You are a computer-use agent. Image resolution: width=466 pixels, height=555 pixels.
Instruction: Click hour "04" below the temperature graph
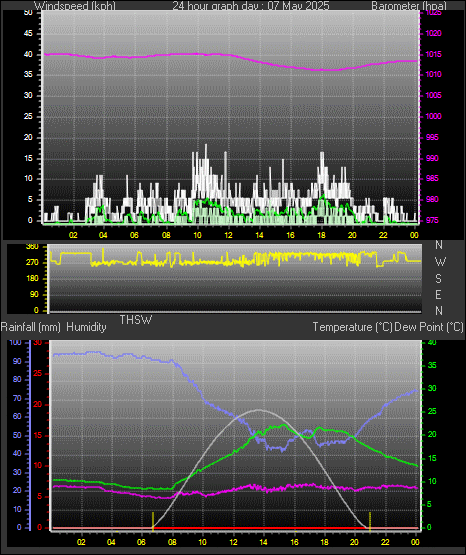pyautogui.click(x=111, y=542)
